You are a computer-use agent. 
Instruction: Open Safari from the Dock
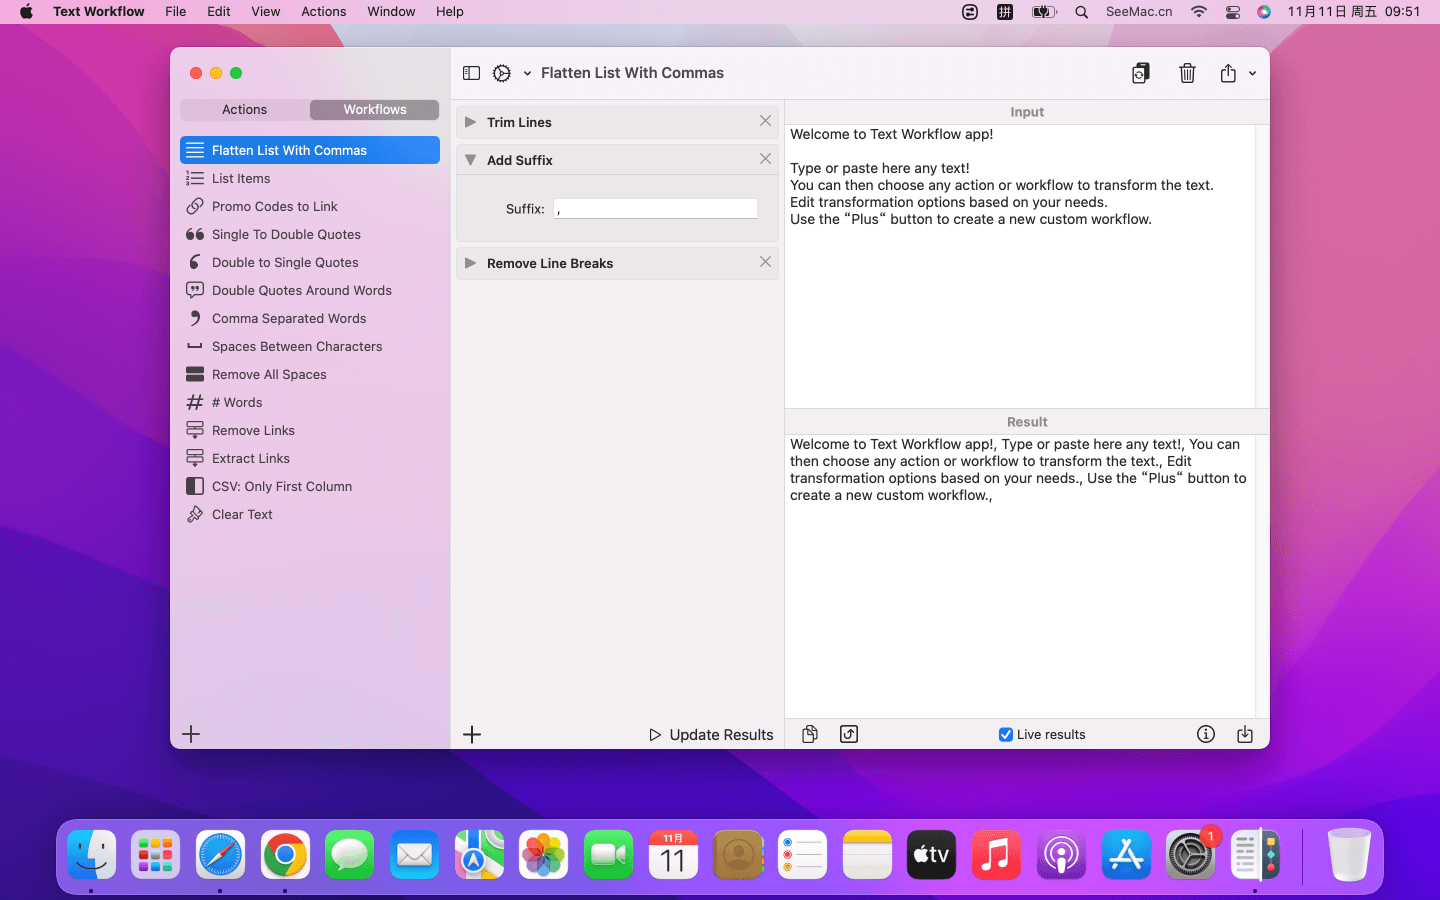(220, 855)
